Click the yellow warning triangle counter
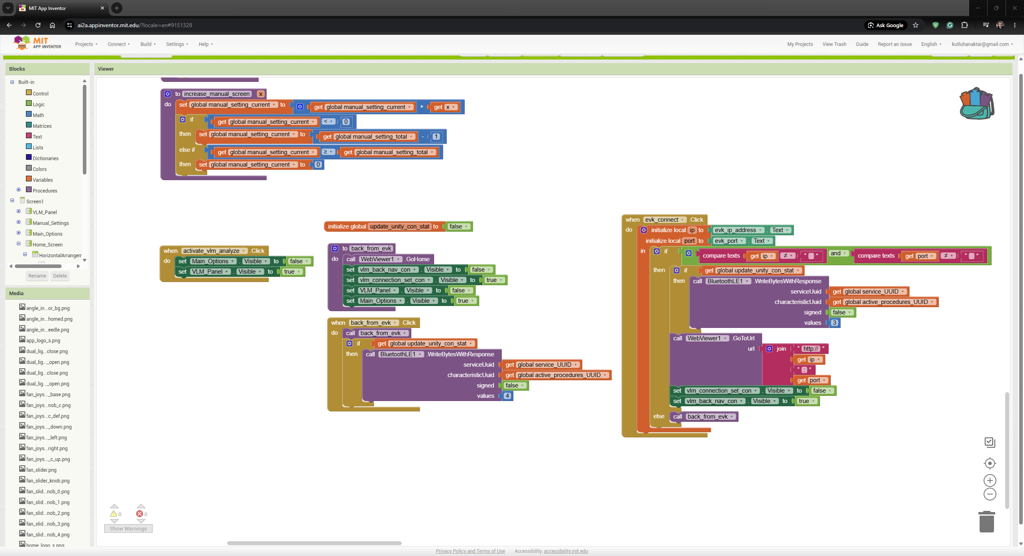This screenshot has width=1024, height=556. pos(114,514)
